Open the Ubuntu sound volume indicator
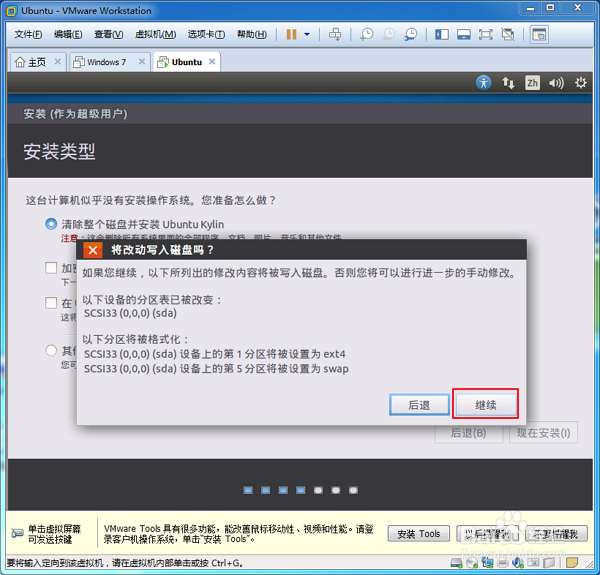Screen dimensions: 600x575 click(x=556, y=83)
